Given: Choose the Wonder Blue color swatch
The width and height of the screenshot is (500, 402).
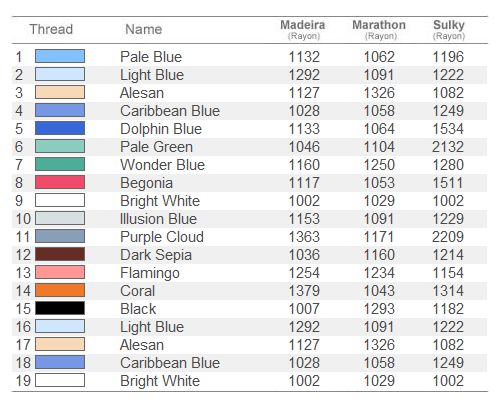Looking at the screenshot, I should click(60, 164).
